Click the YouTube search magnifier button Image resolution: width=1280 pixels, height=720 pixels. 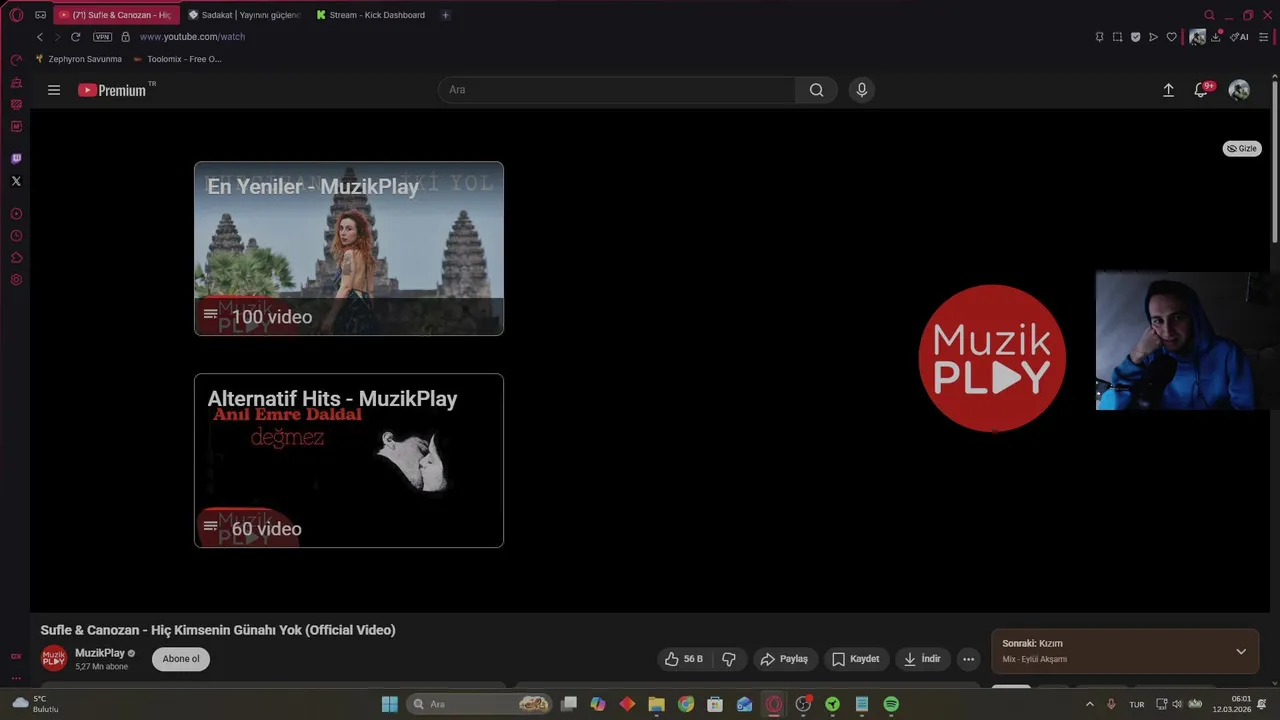816,90
